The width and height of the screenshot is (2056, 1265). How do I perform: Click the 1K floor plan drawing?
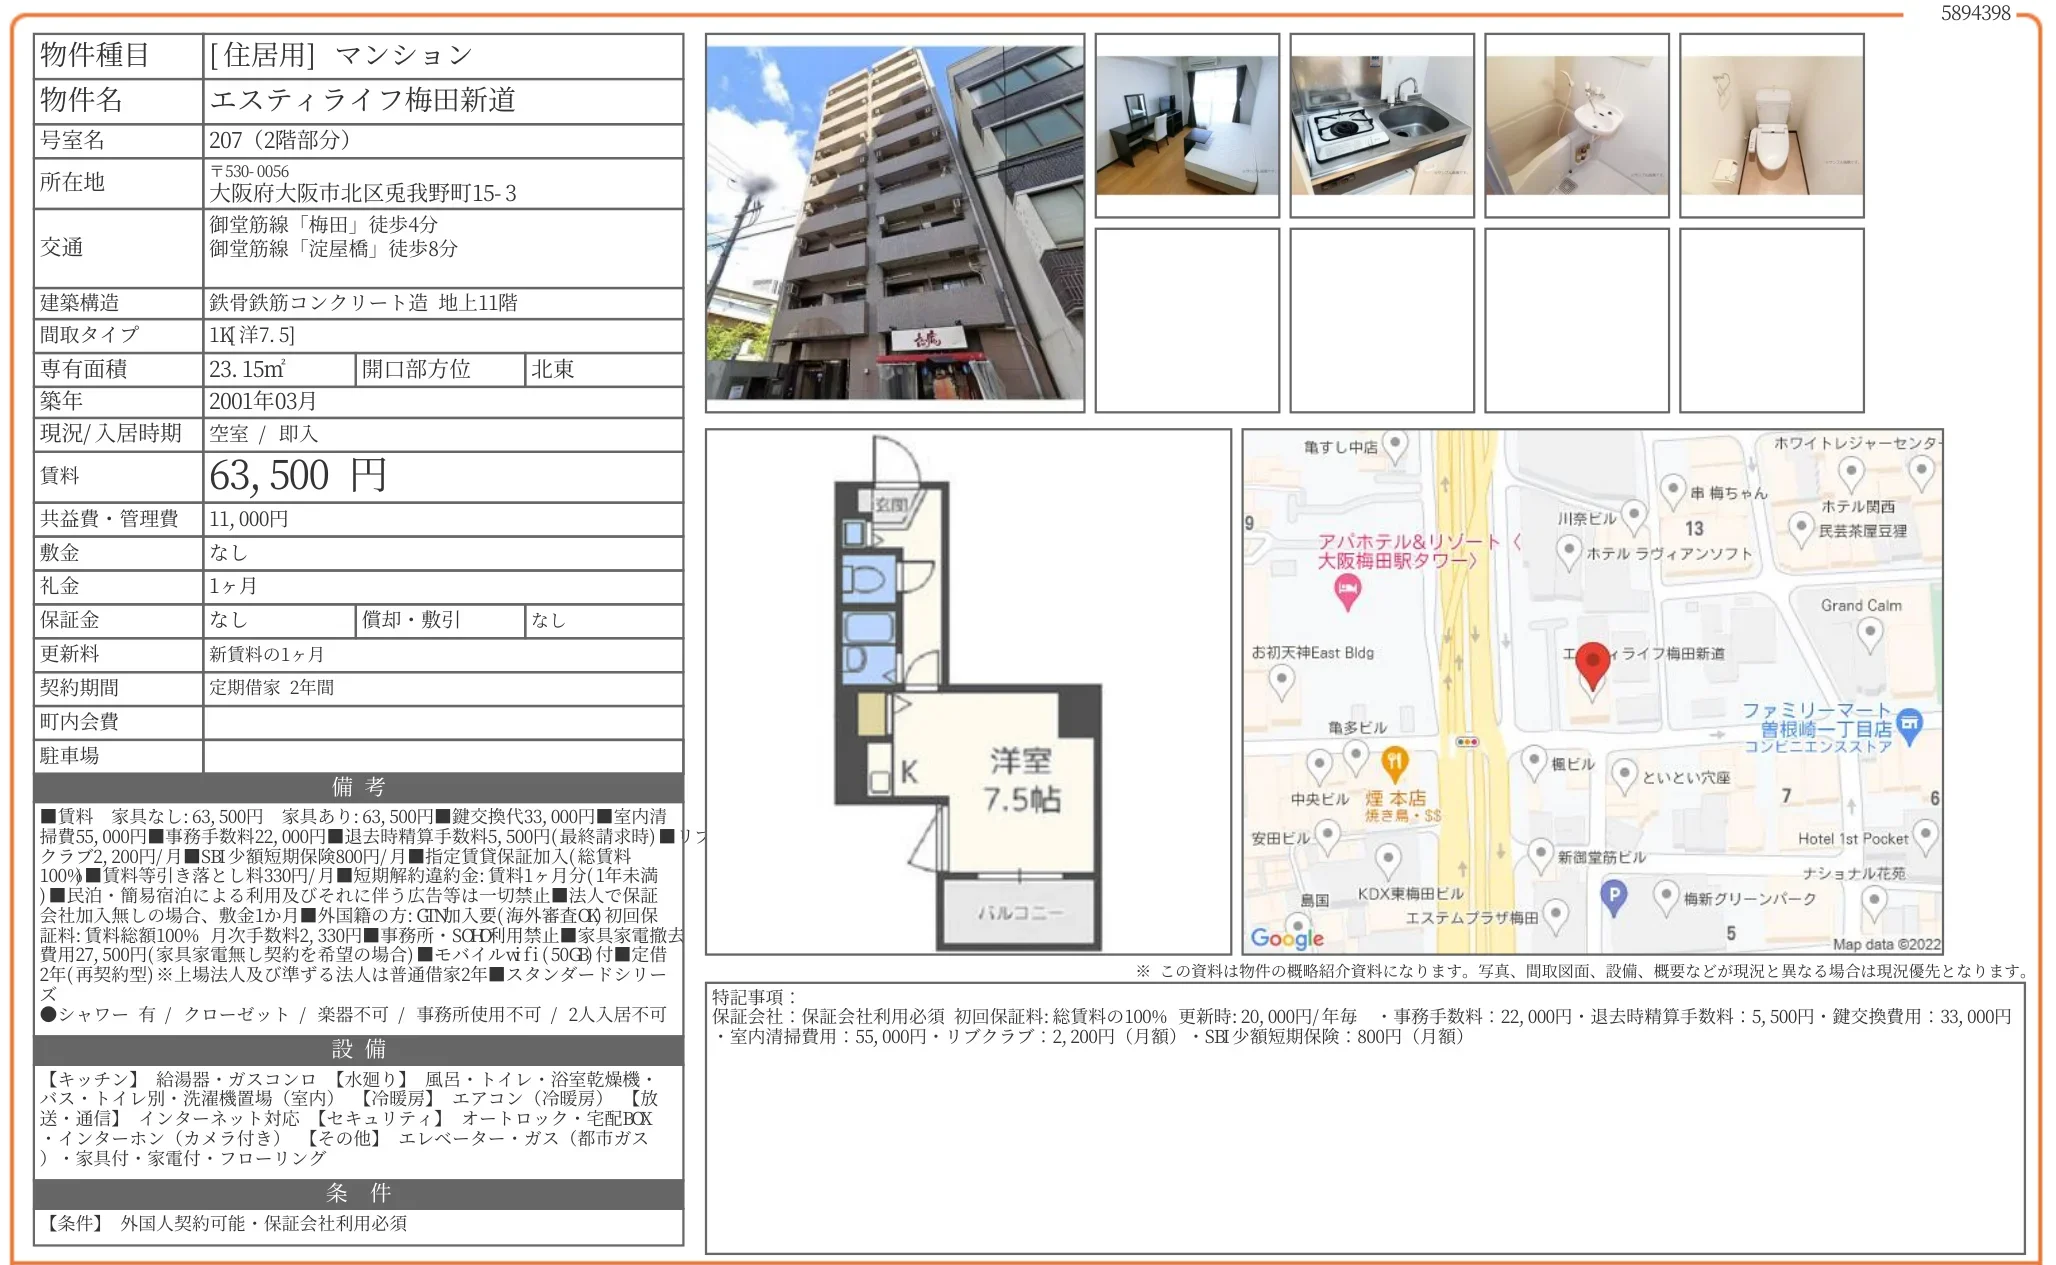968,692
